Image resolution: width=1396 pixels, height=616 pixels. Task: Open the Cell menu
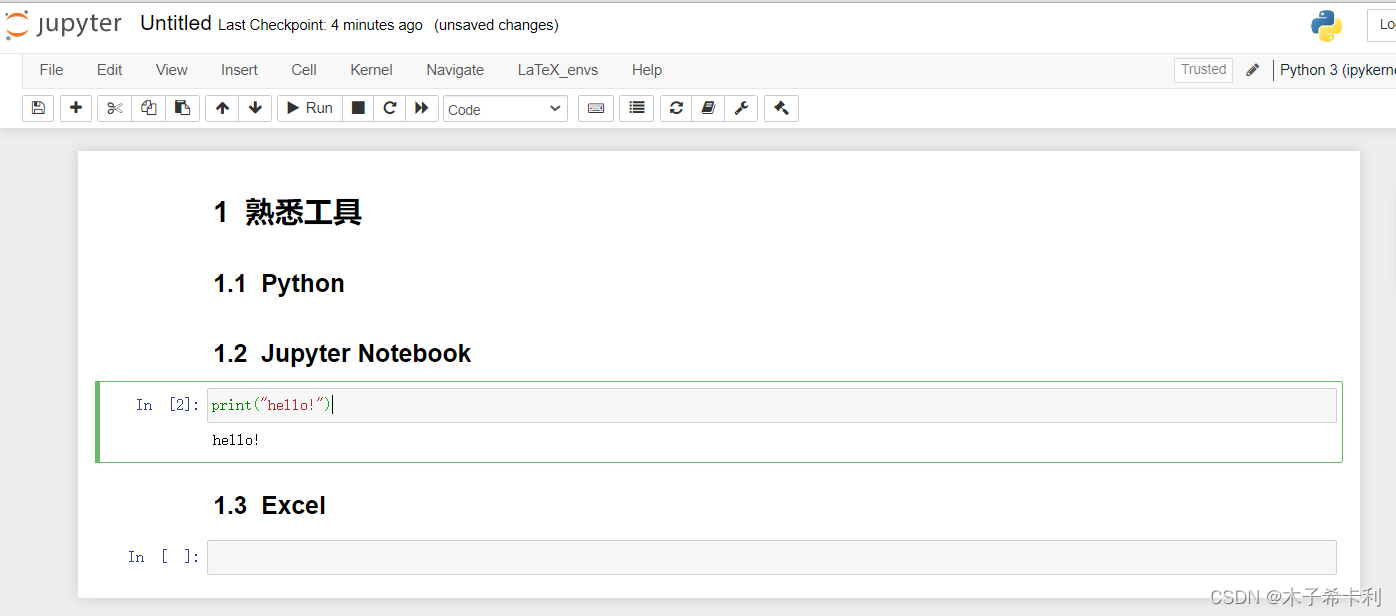(304, 70)
